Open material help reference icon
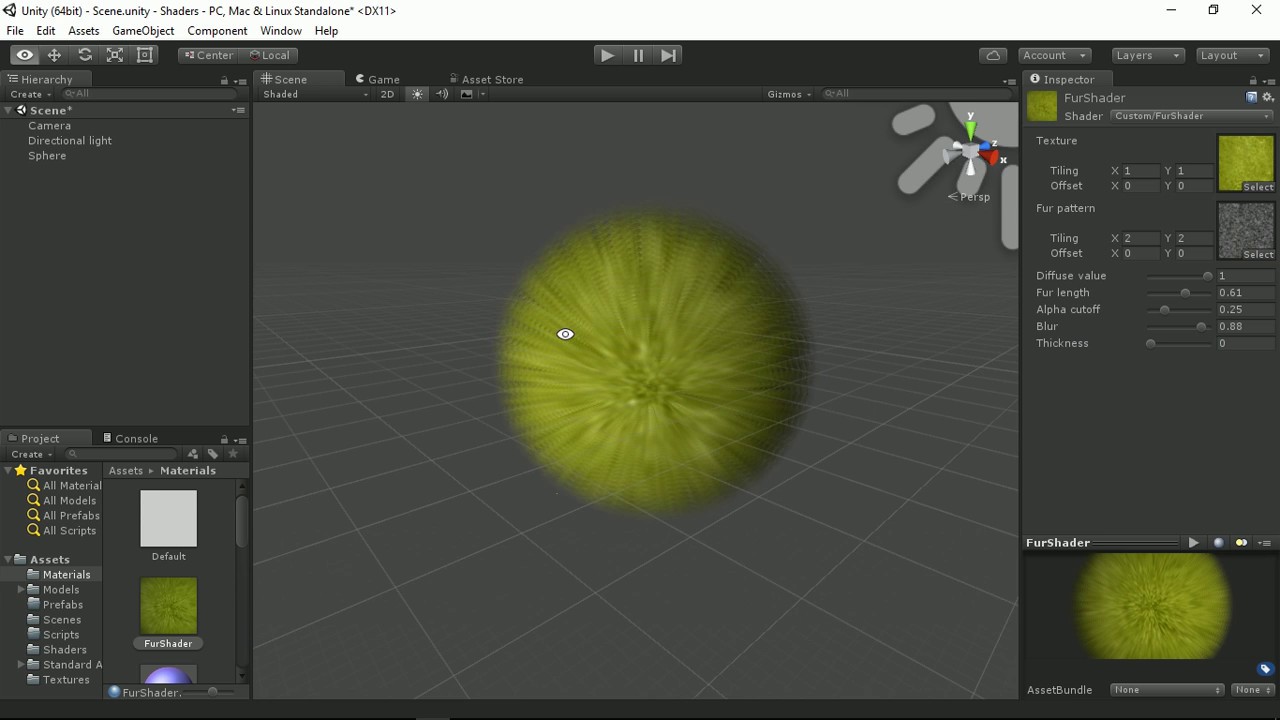The height and width of the screenshot is (720, 1280). (1251, 97)
